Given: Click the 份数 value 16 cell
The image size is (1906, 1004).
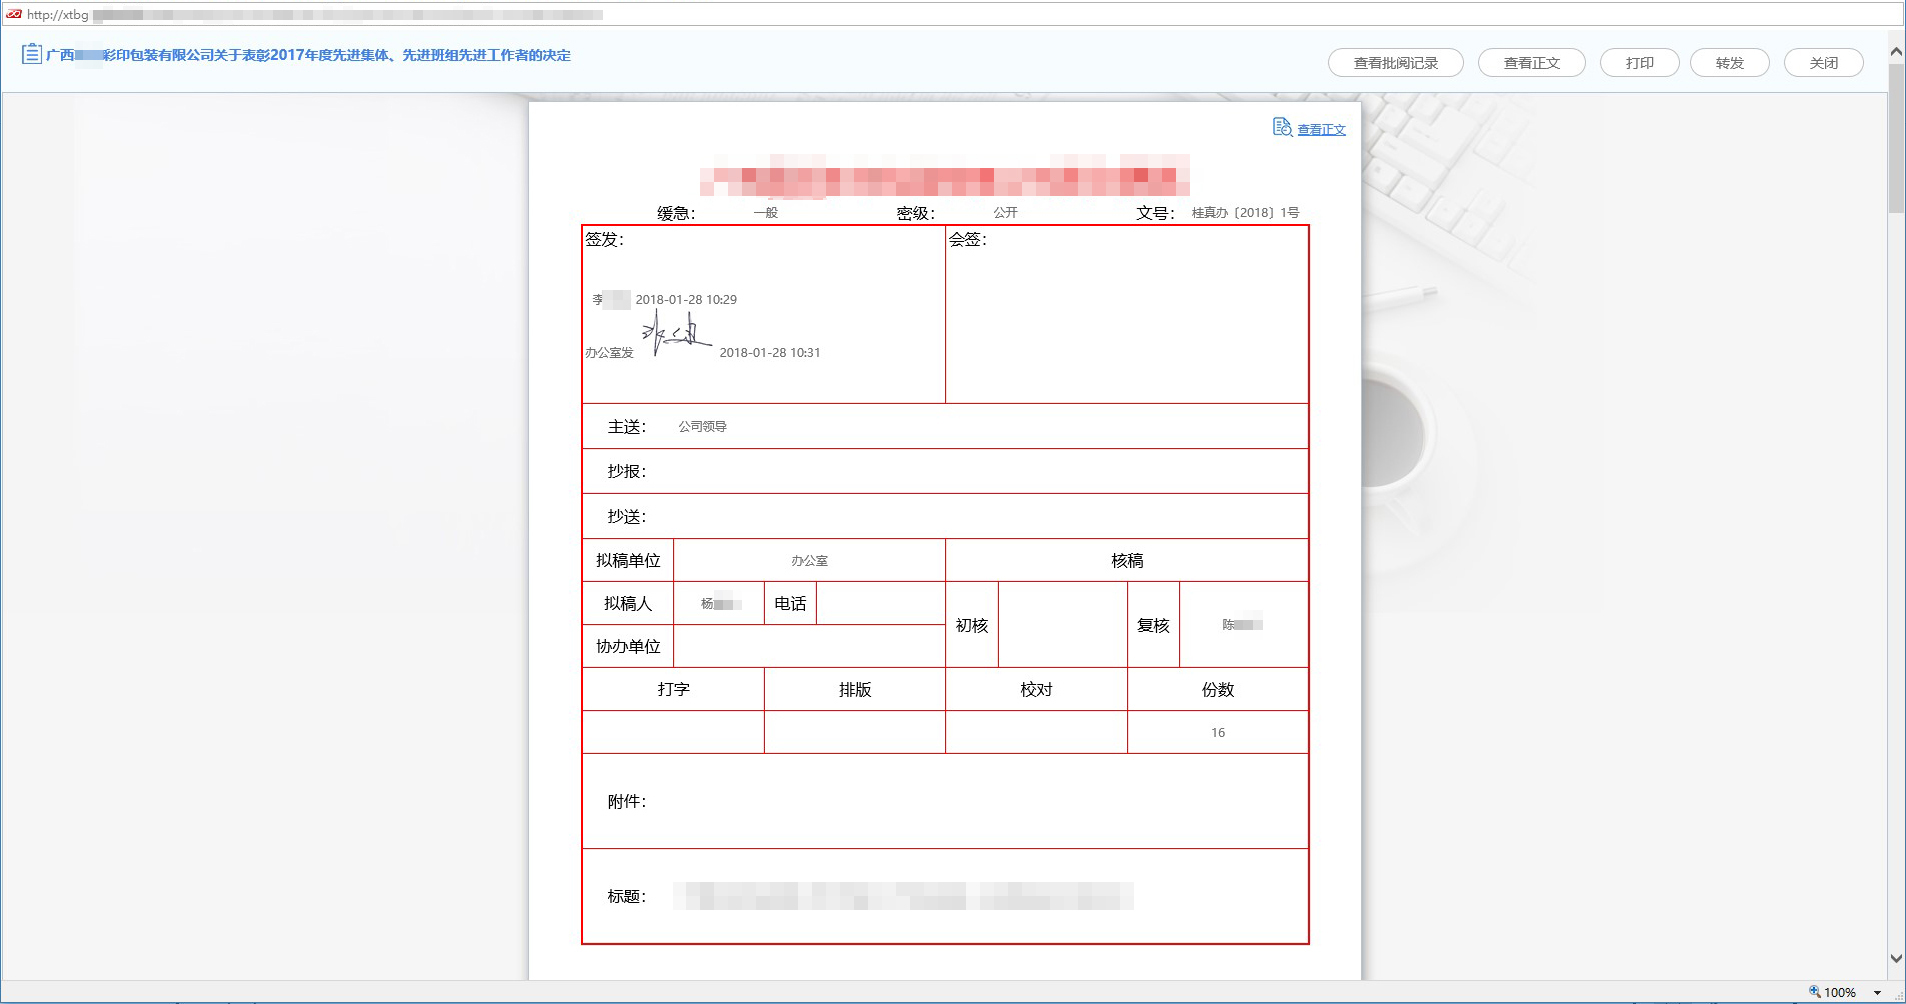Looking at the screenshot, I should click(x=1217, y=733).
